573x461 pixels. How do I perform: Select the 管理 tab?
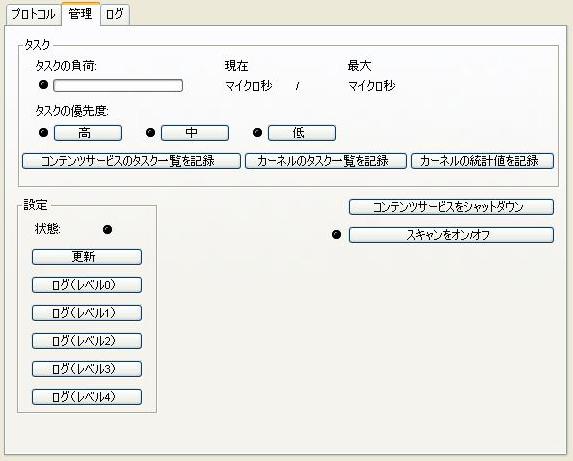coord(80,14)
